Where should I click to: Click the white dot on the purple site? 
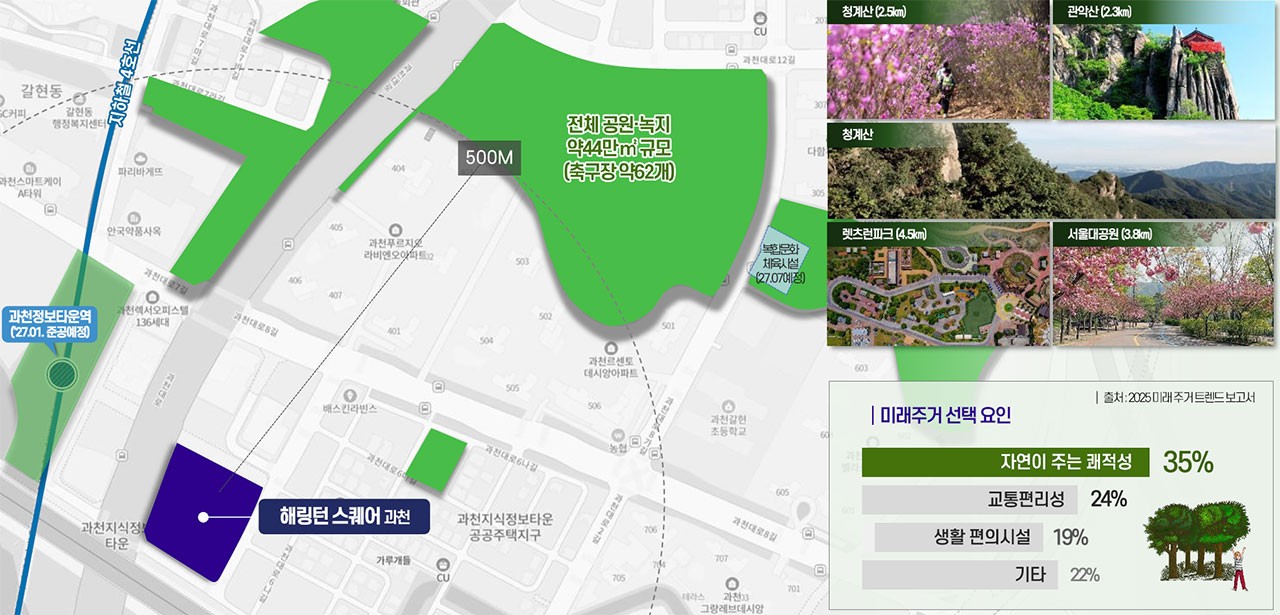pos(203,518)
